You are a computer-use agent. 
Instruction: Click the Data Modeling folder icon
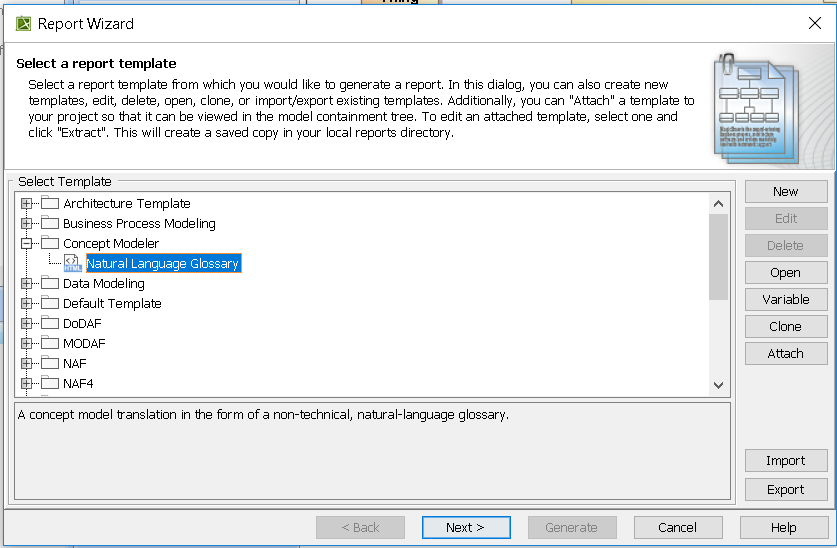(50, 284)
